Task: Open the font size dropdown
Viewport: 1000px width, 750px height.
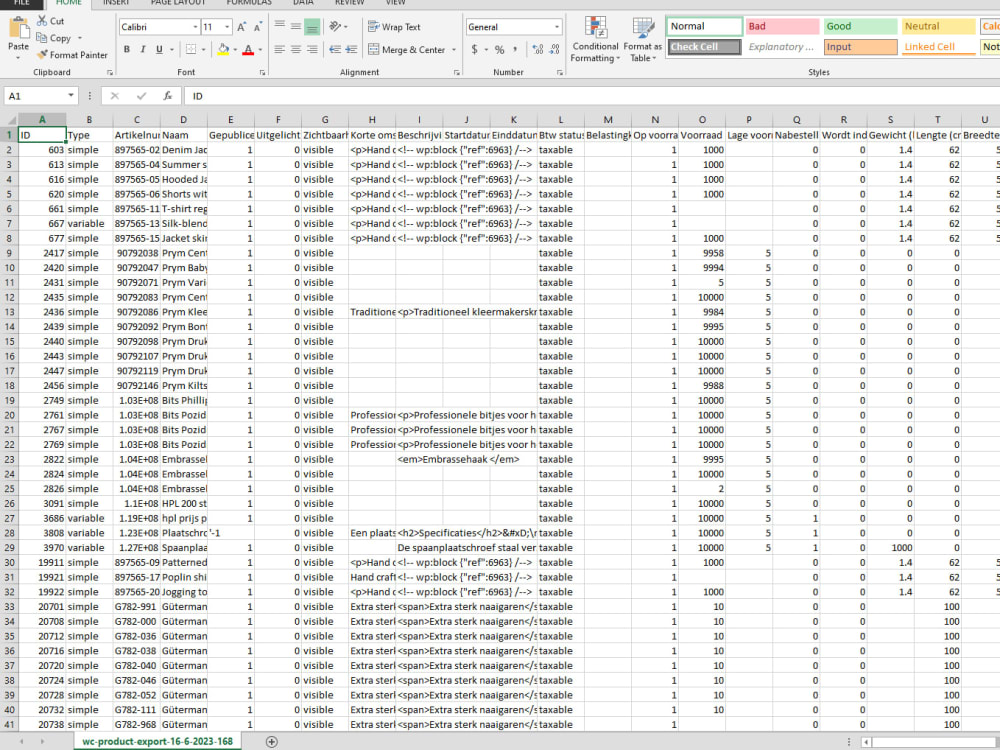Action: [x=227, y=27]
